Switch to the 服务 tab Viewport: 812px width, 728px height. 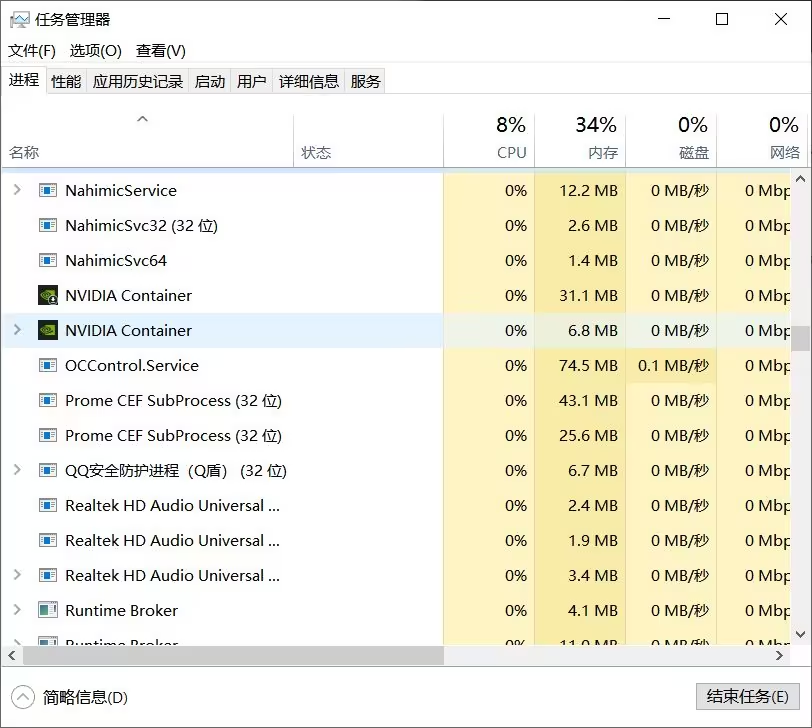tap(365, 82)
